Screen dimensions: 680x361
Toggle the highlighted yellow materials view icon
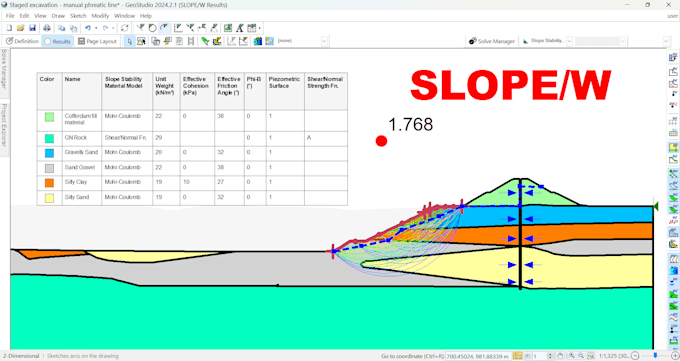(673, 148)
